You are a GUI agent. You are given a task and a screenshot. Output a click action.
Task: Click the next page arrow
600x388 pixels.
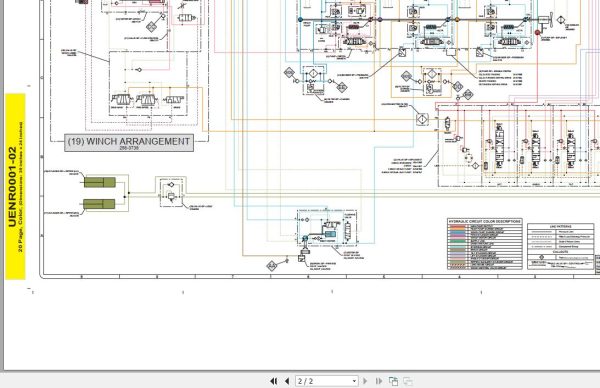click(x=365, y=381)
